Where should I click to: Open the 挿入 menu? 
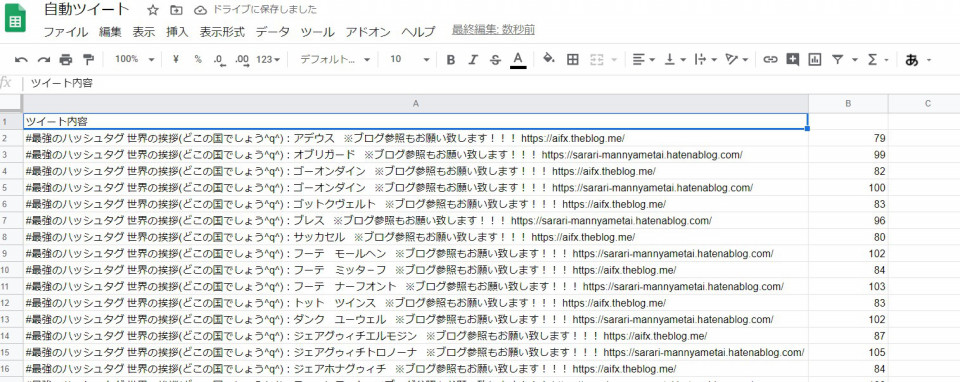click(177, 32)
